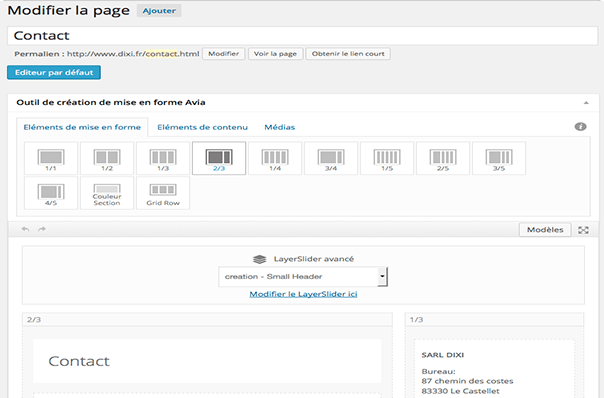Image resolution: width=604 pixels, height=398 pixels.
Task: Follow the Modifier le LayerSlider ici link
Action: 303,294
